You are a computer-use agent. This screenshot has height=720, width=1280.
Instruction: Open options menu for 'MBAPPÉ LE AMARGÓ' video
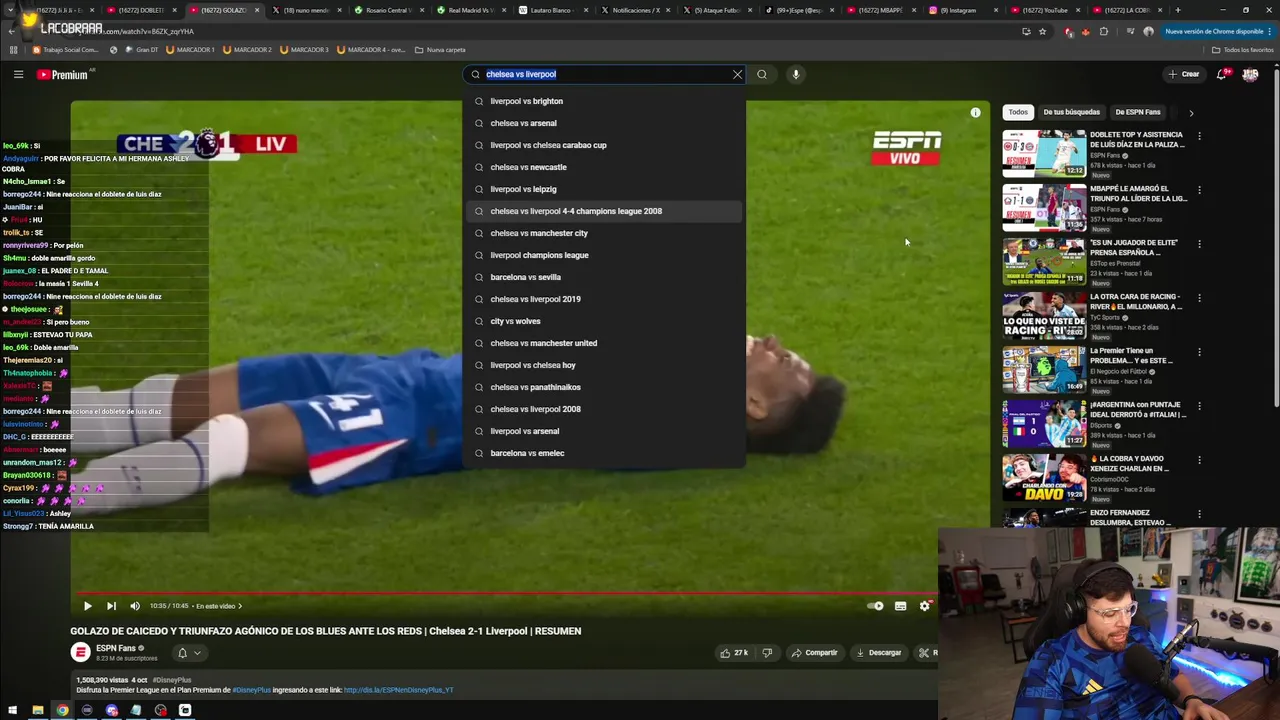[x=1199, y=190]
